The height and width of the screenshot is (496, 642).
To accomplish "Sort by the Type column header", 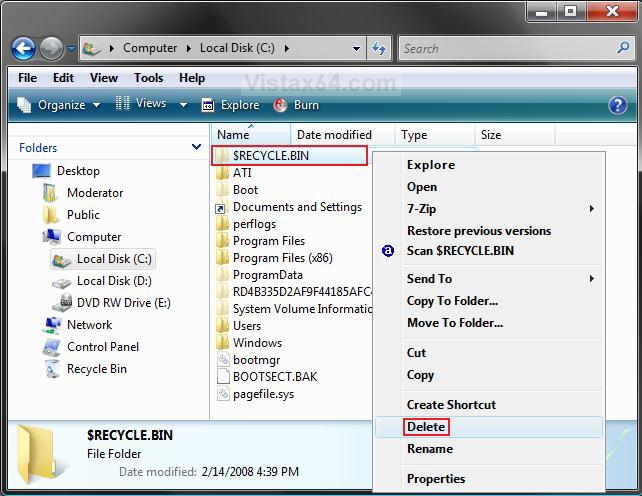I will point(435,135).
